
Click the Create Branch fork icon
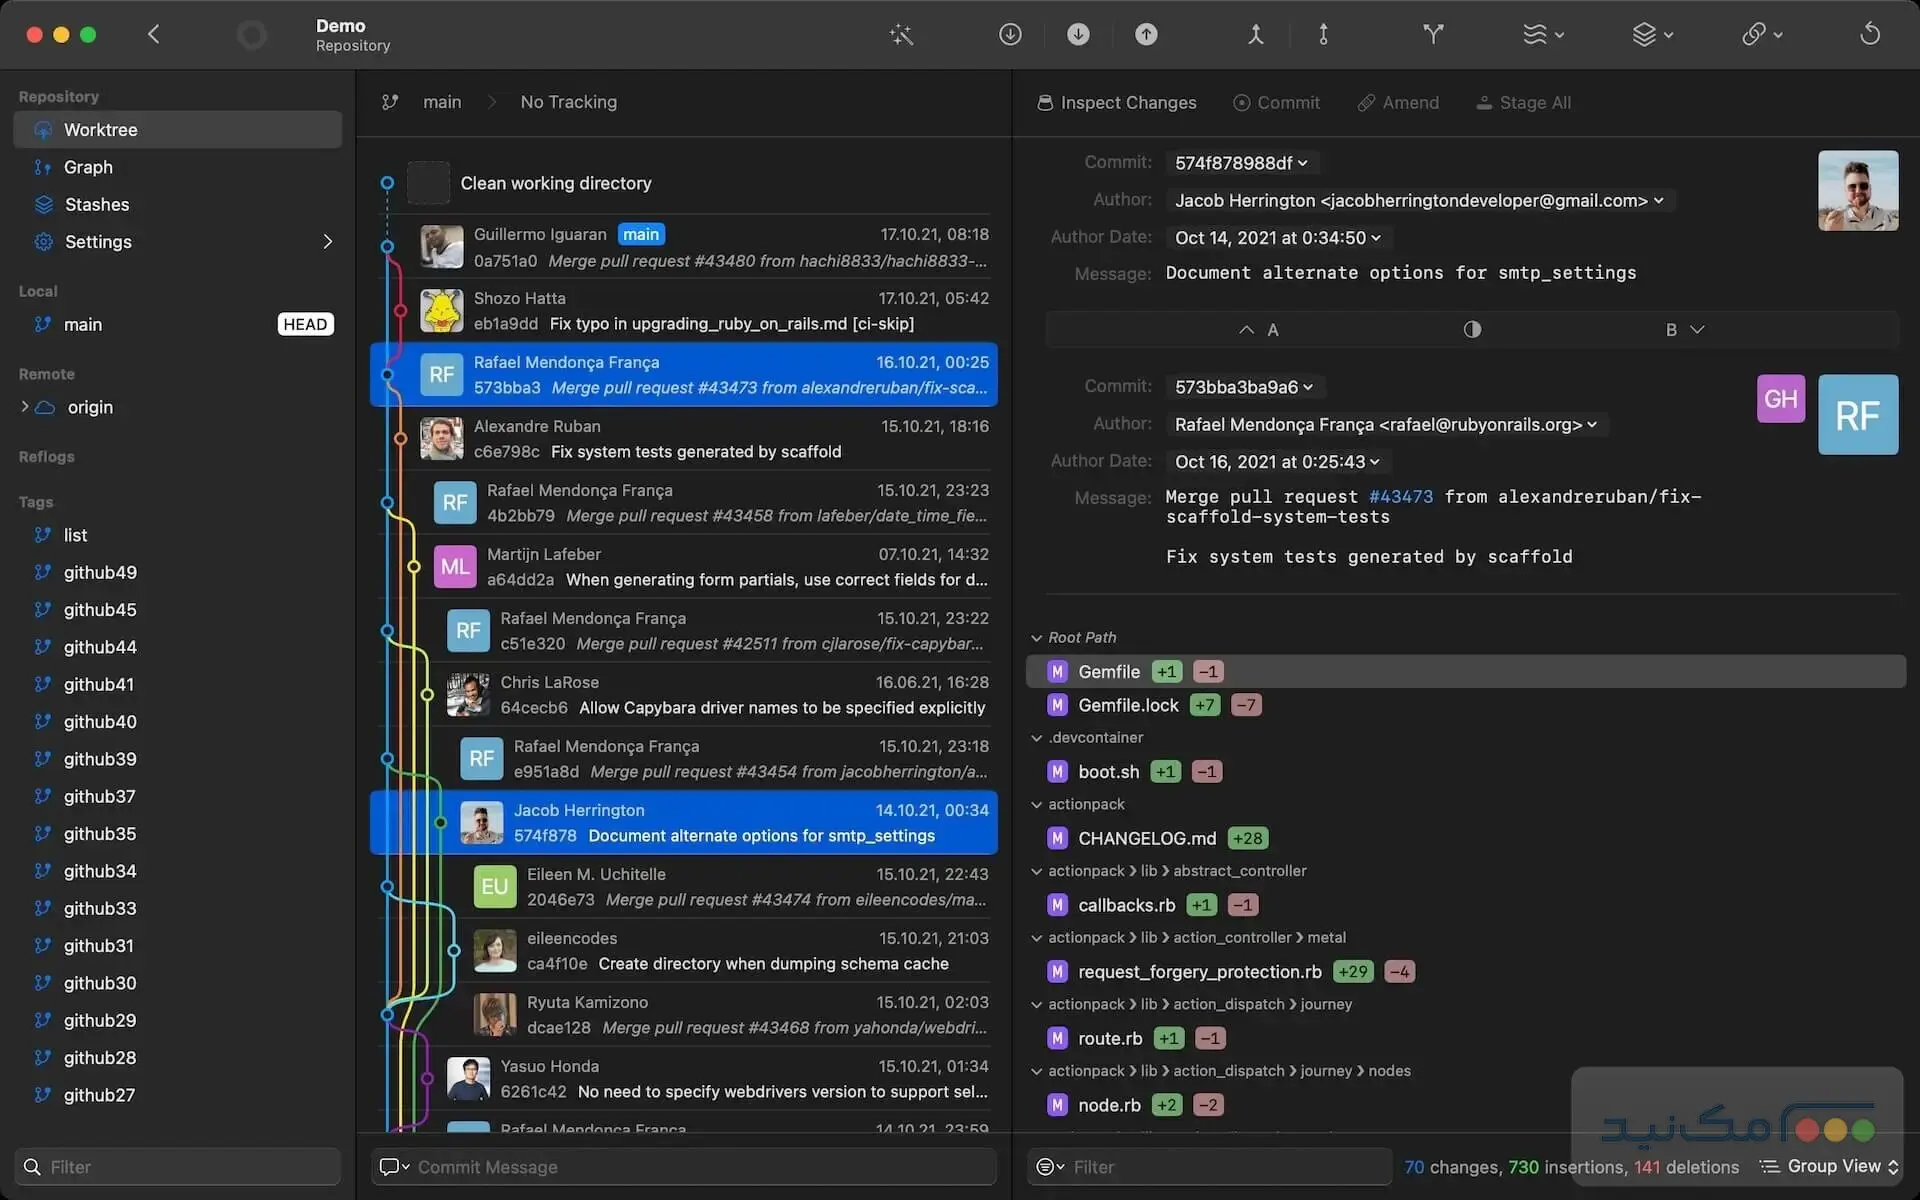1433,34
